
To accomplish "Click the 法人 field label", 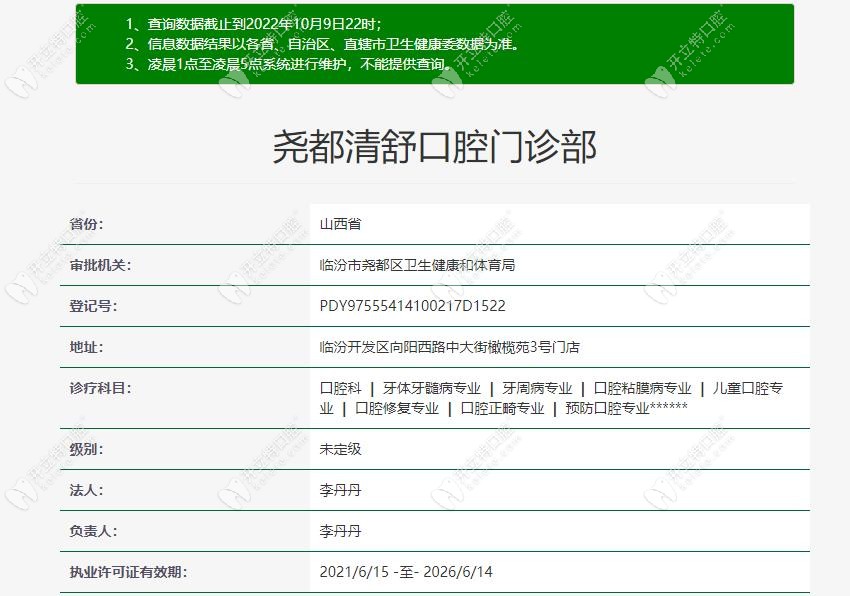I will (x=86, y=490).
